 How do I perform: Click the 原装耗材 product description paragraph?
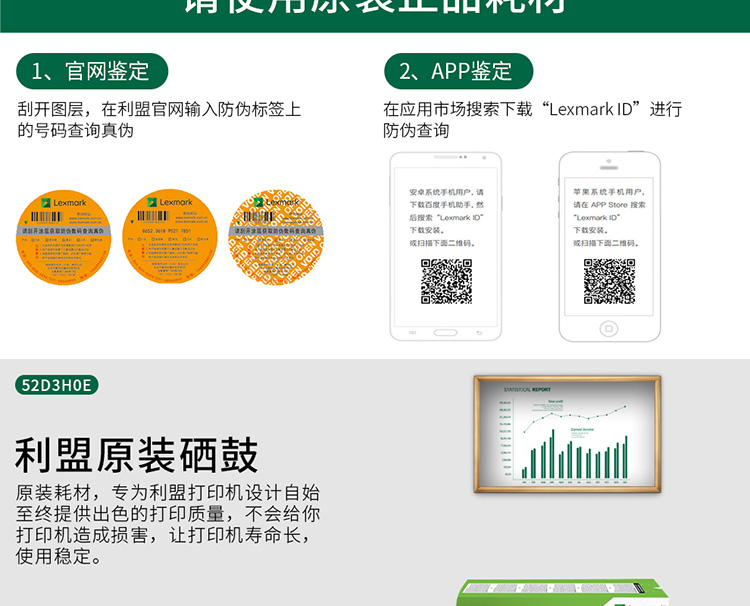(168, 525)
